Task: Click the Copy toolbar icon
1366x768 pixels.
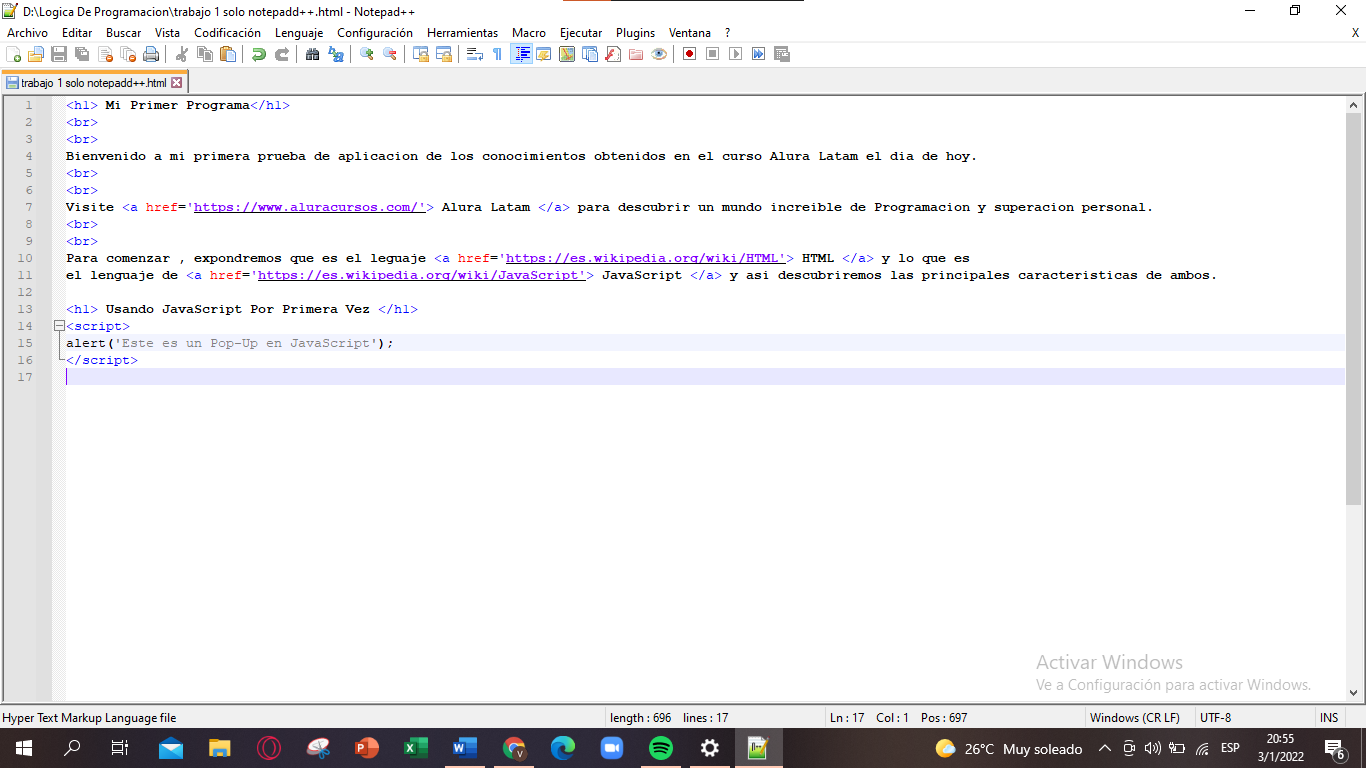Action: [x=205, y=54]
